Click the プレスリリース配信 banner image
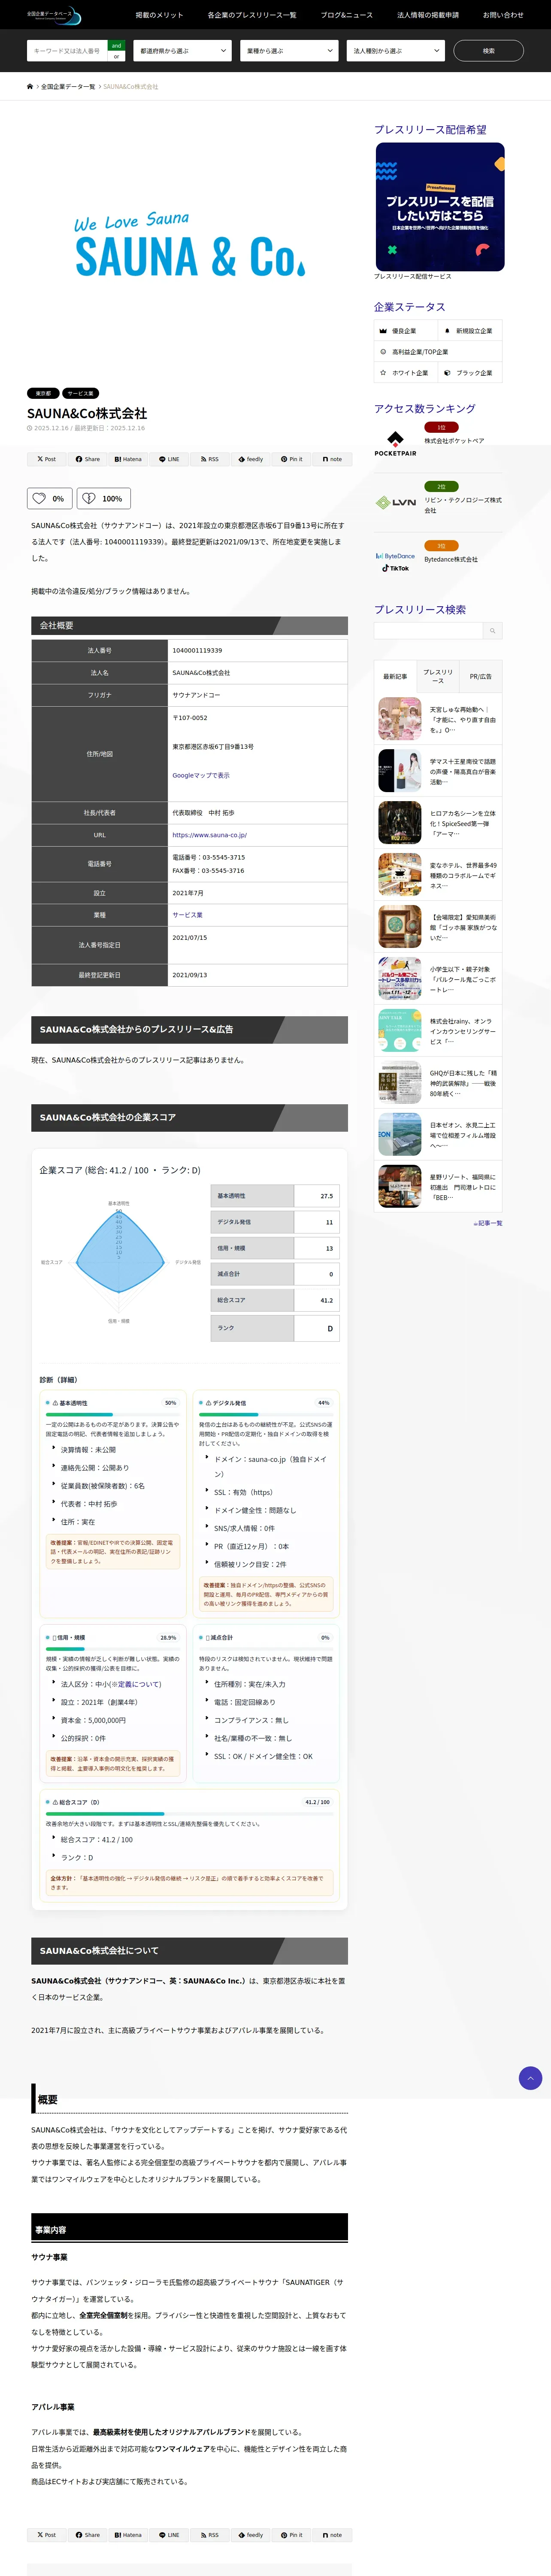 (x=440, y=207)
